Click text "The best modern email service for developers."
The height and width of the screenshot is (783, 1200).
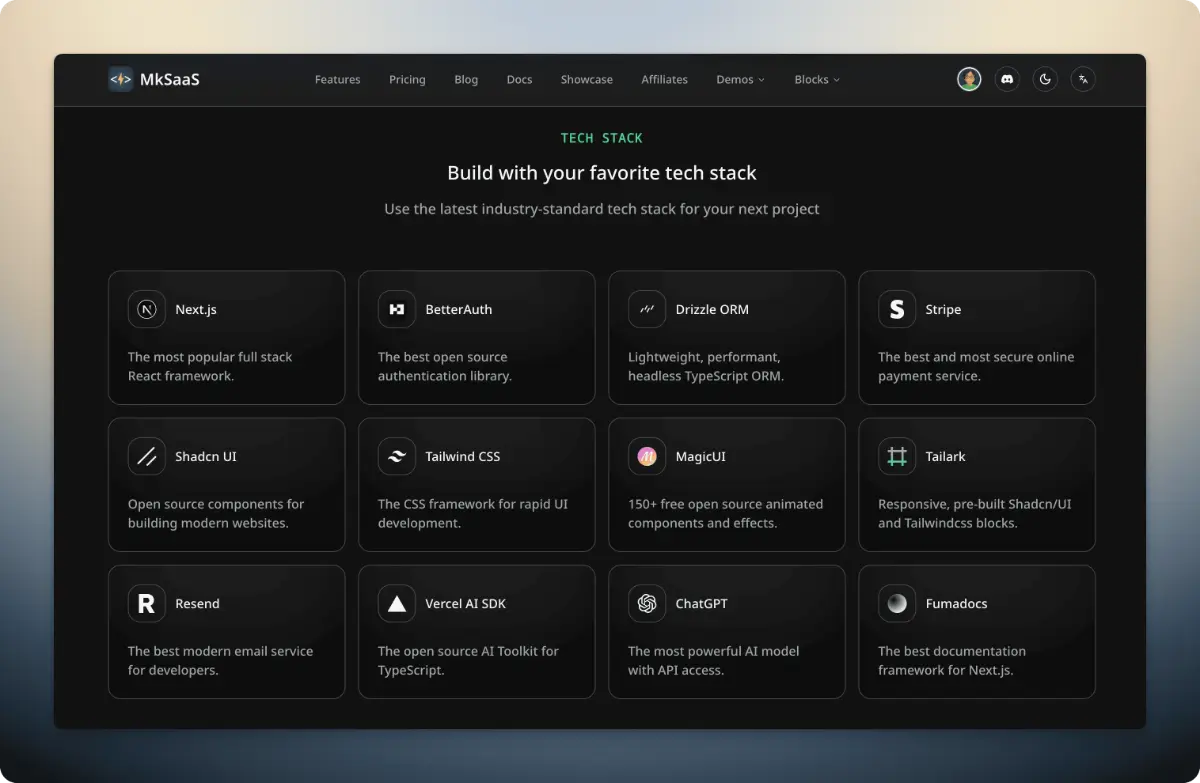(220, 660)
